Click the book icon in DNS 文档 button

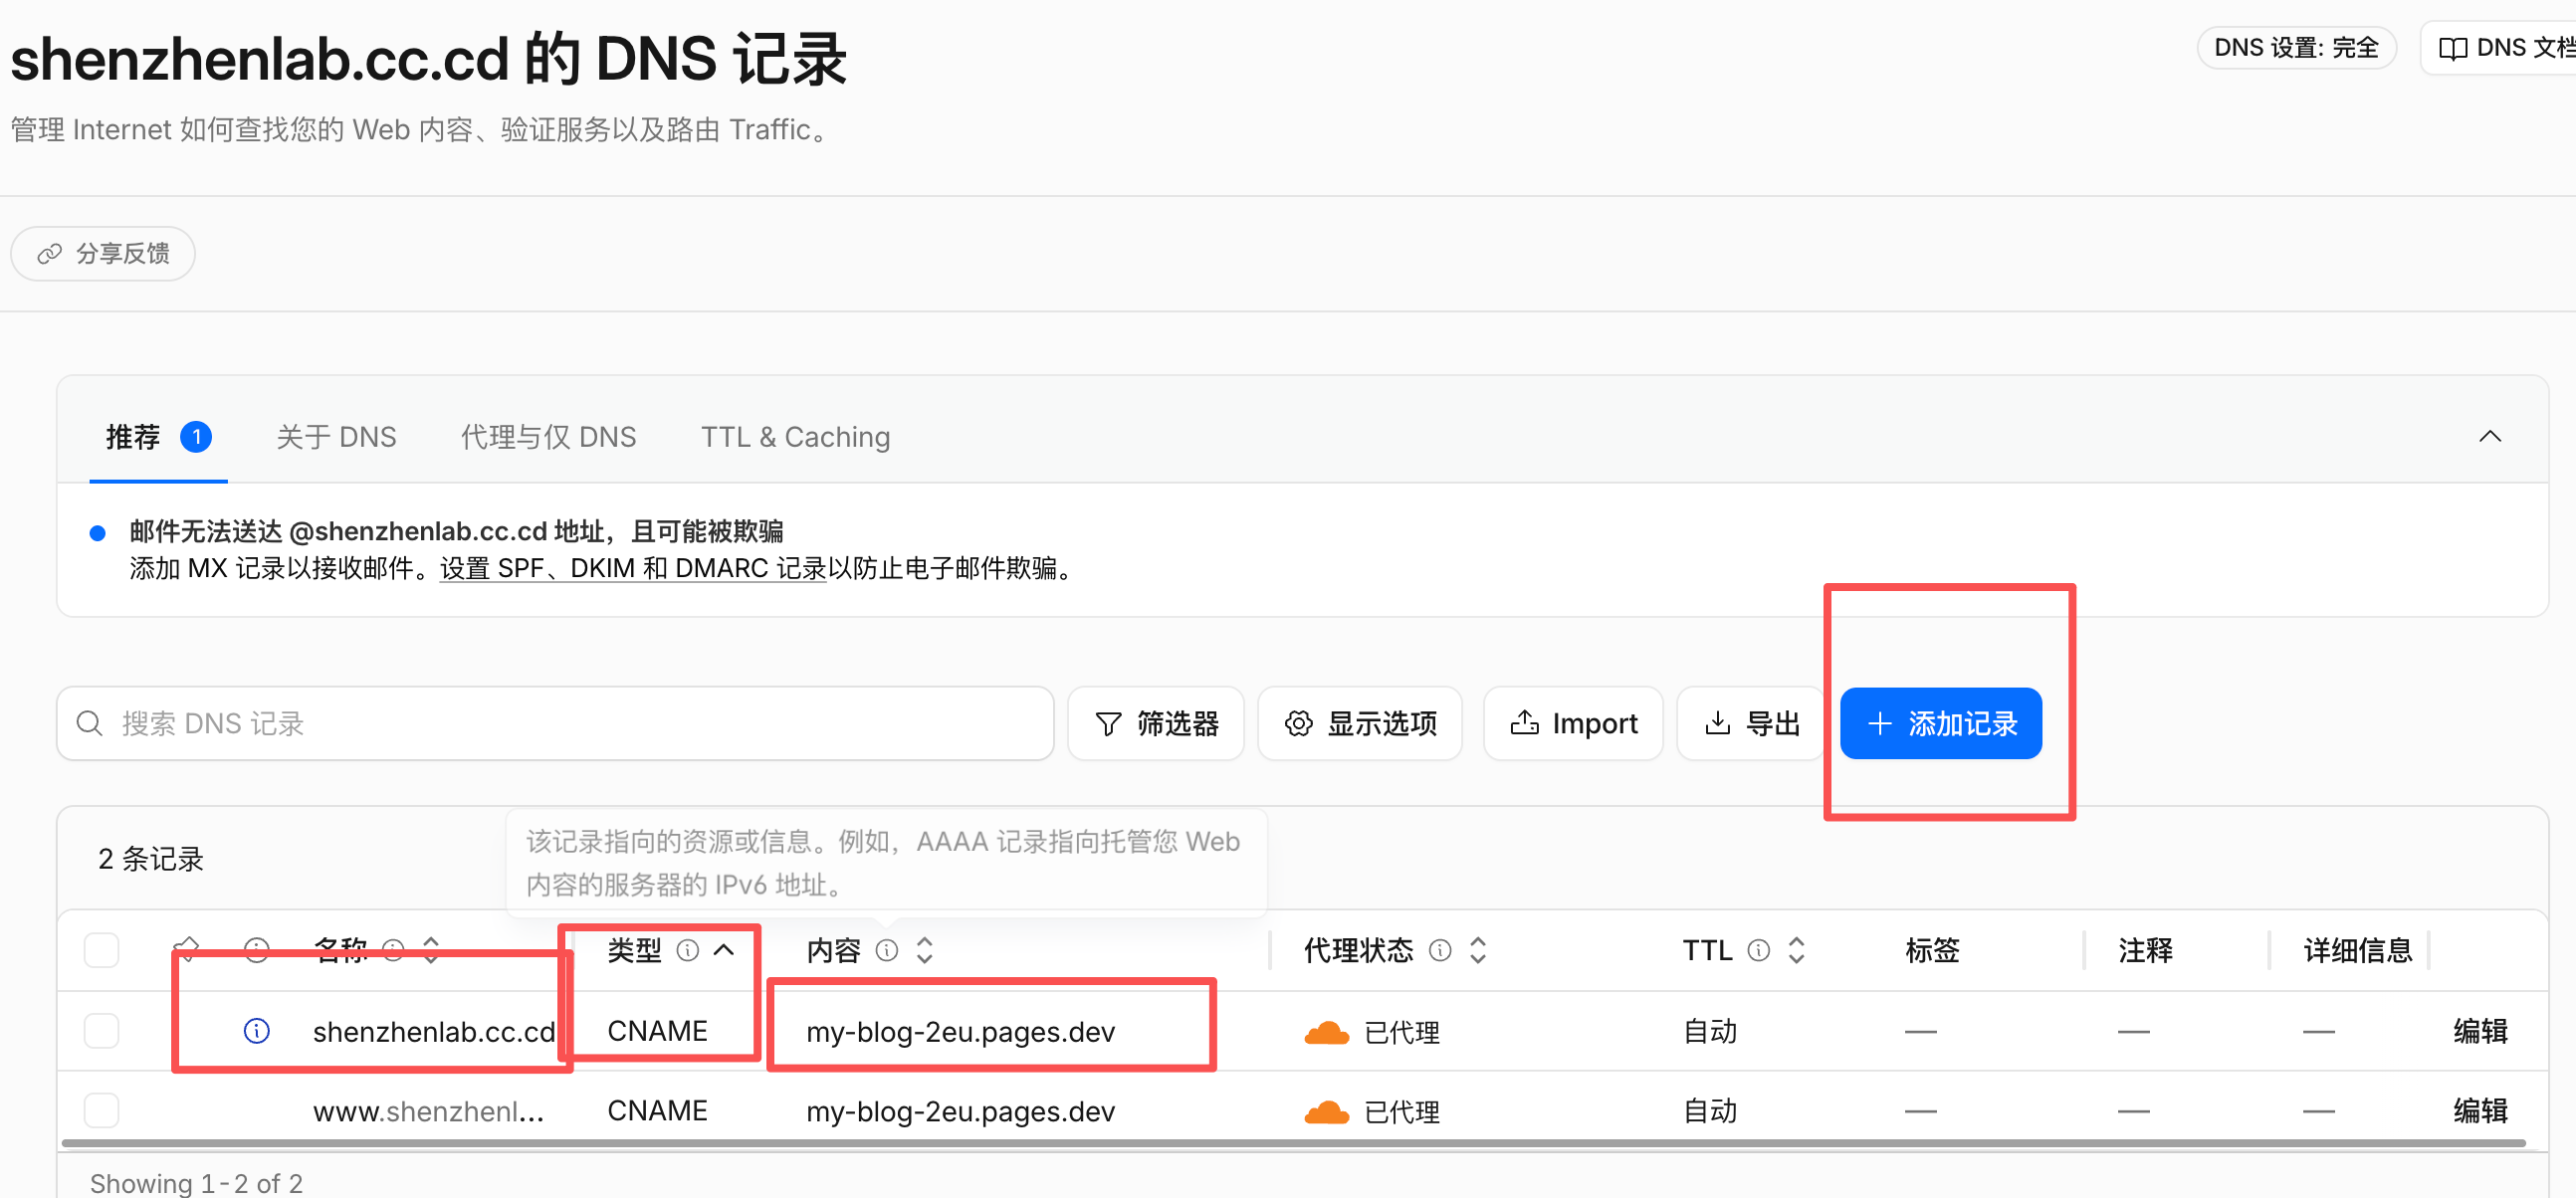2453,48
